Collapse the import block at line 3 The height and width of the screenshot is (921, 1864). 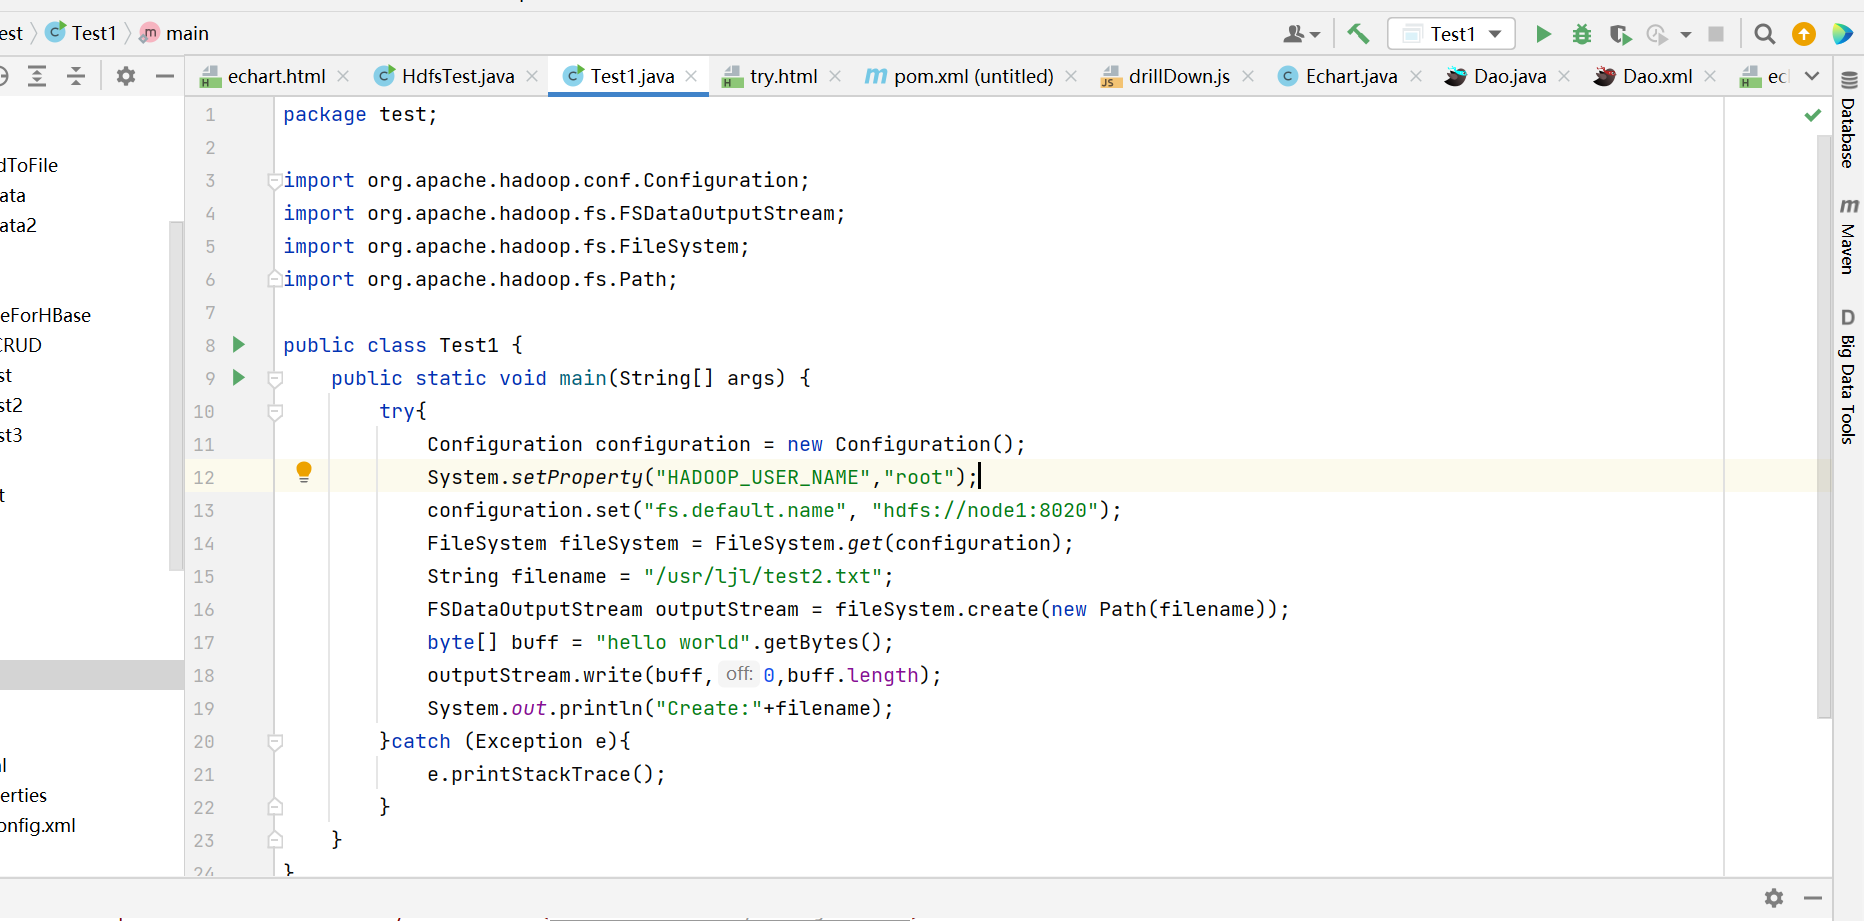point(274,181)
